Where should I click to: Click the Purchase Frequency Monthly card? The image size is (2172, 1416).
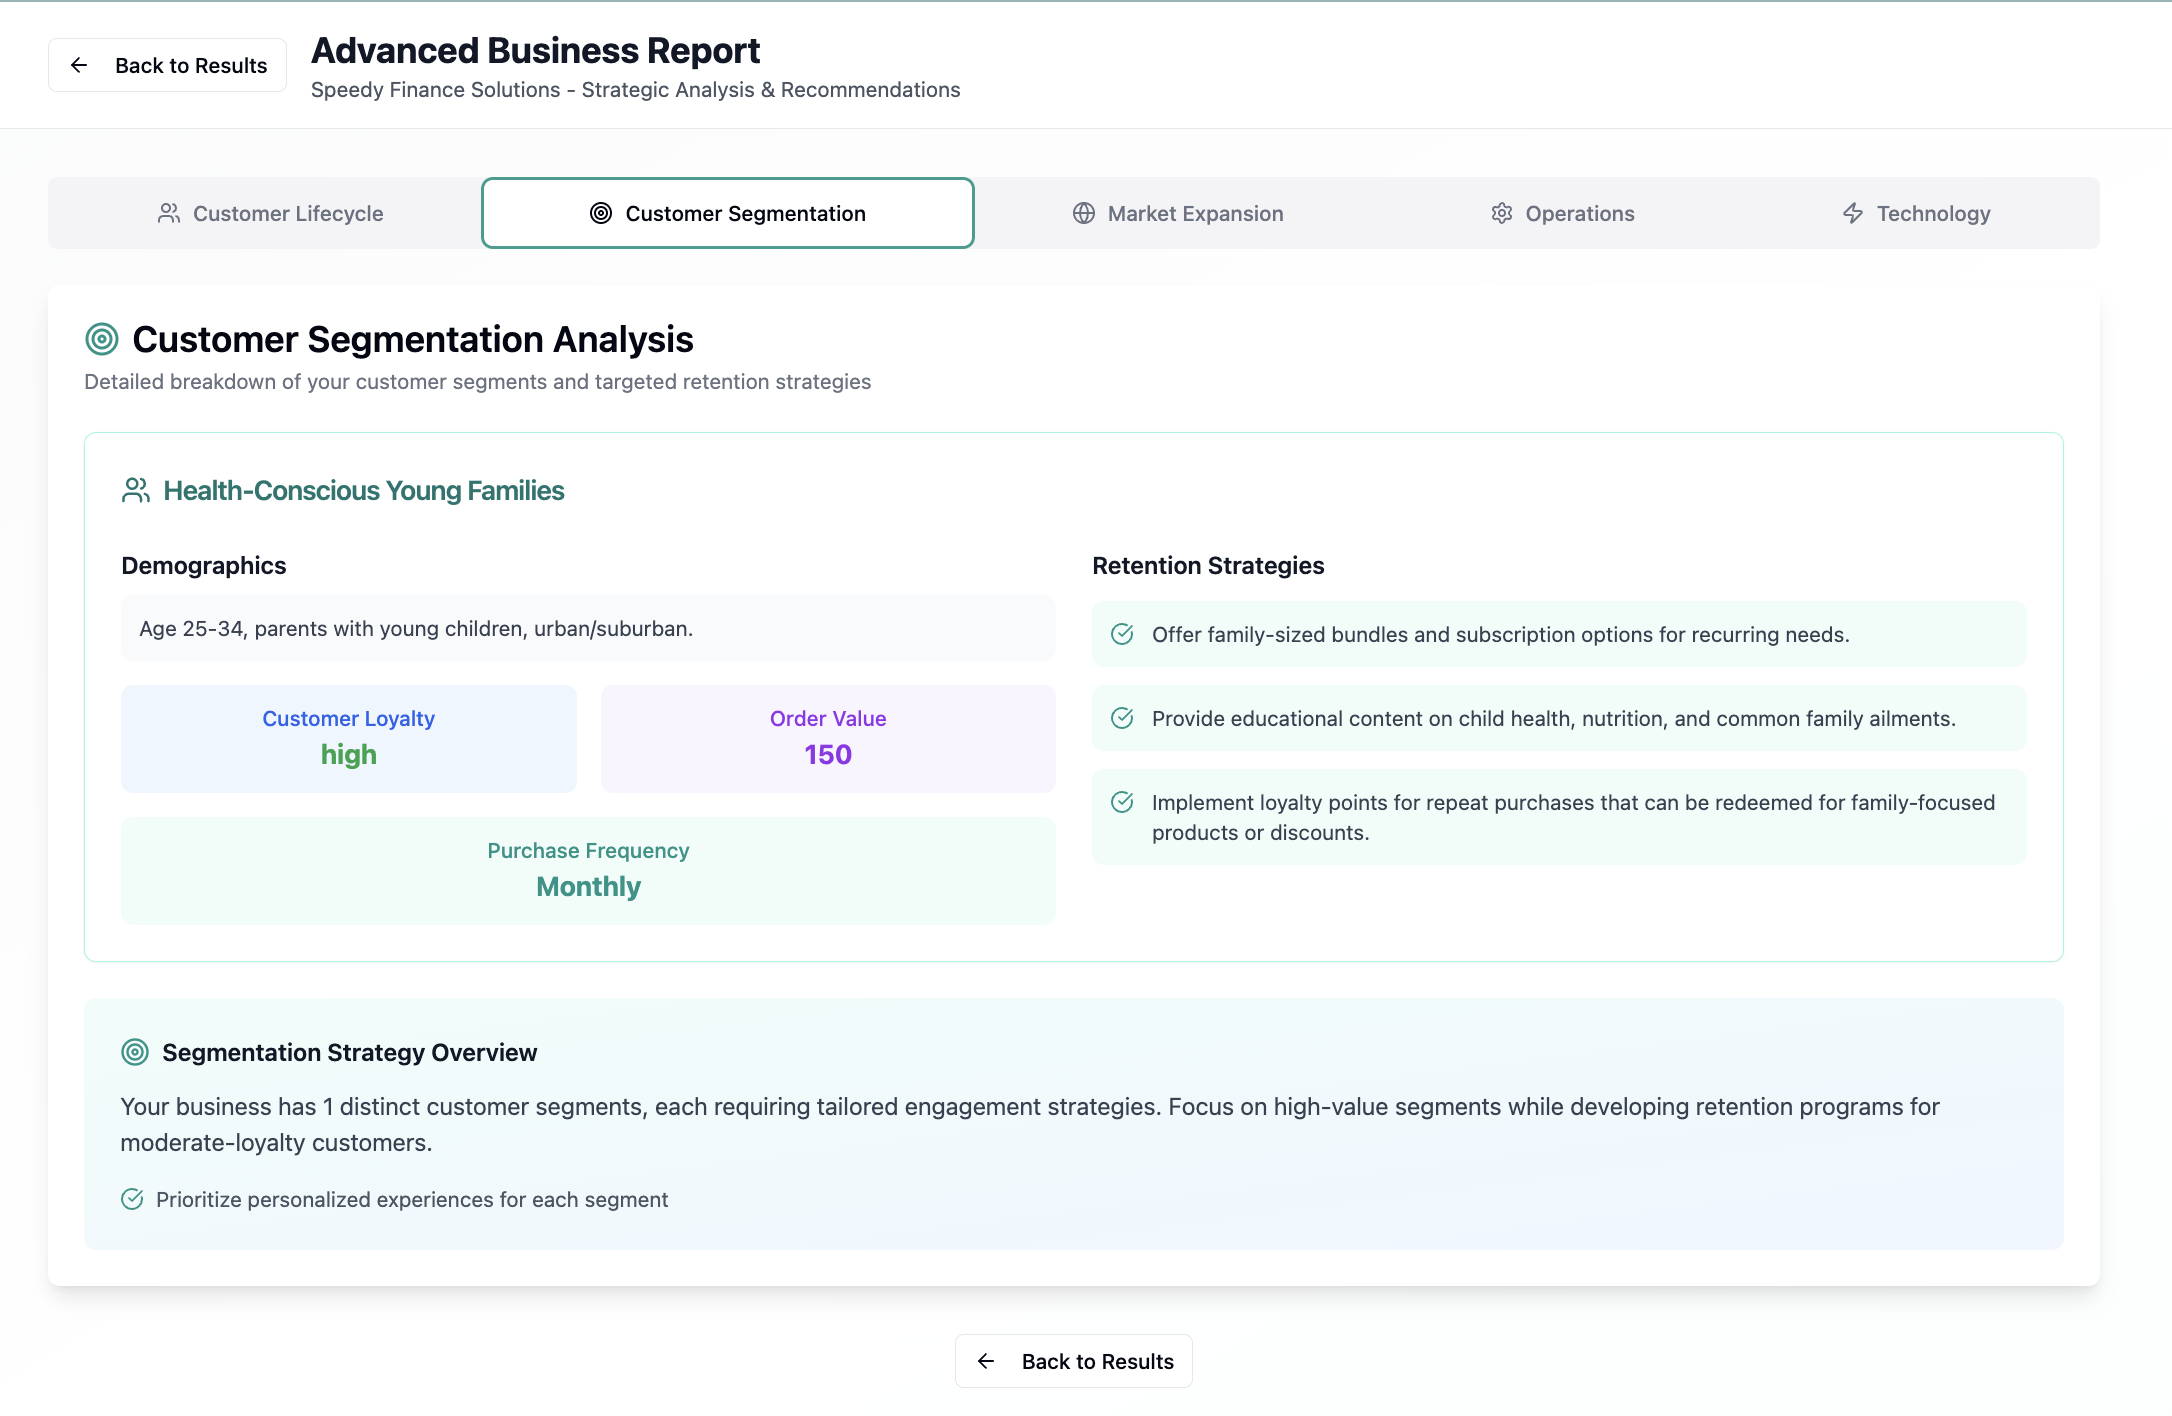[x=588, y=870]
